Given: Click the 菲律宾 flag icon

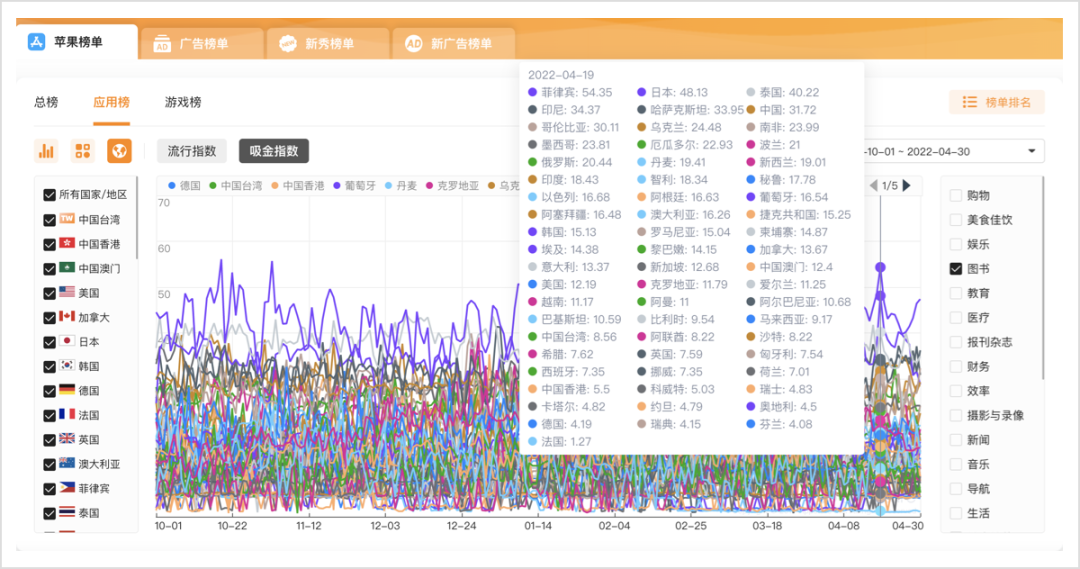Looking at the screenshot, I should coord(67,488).
